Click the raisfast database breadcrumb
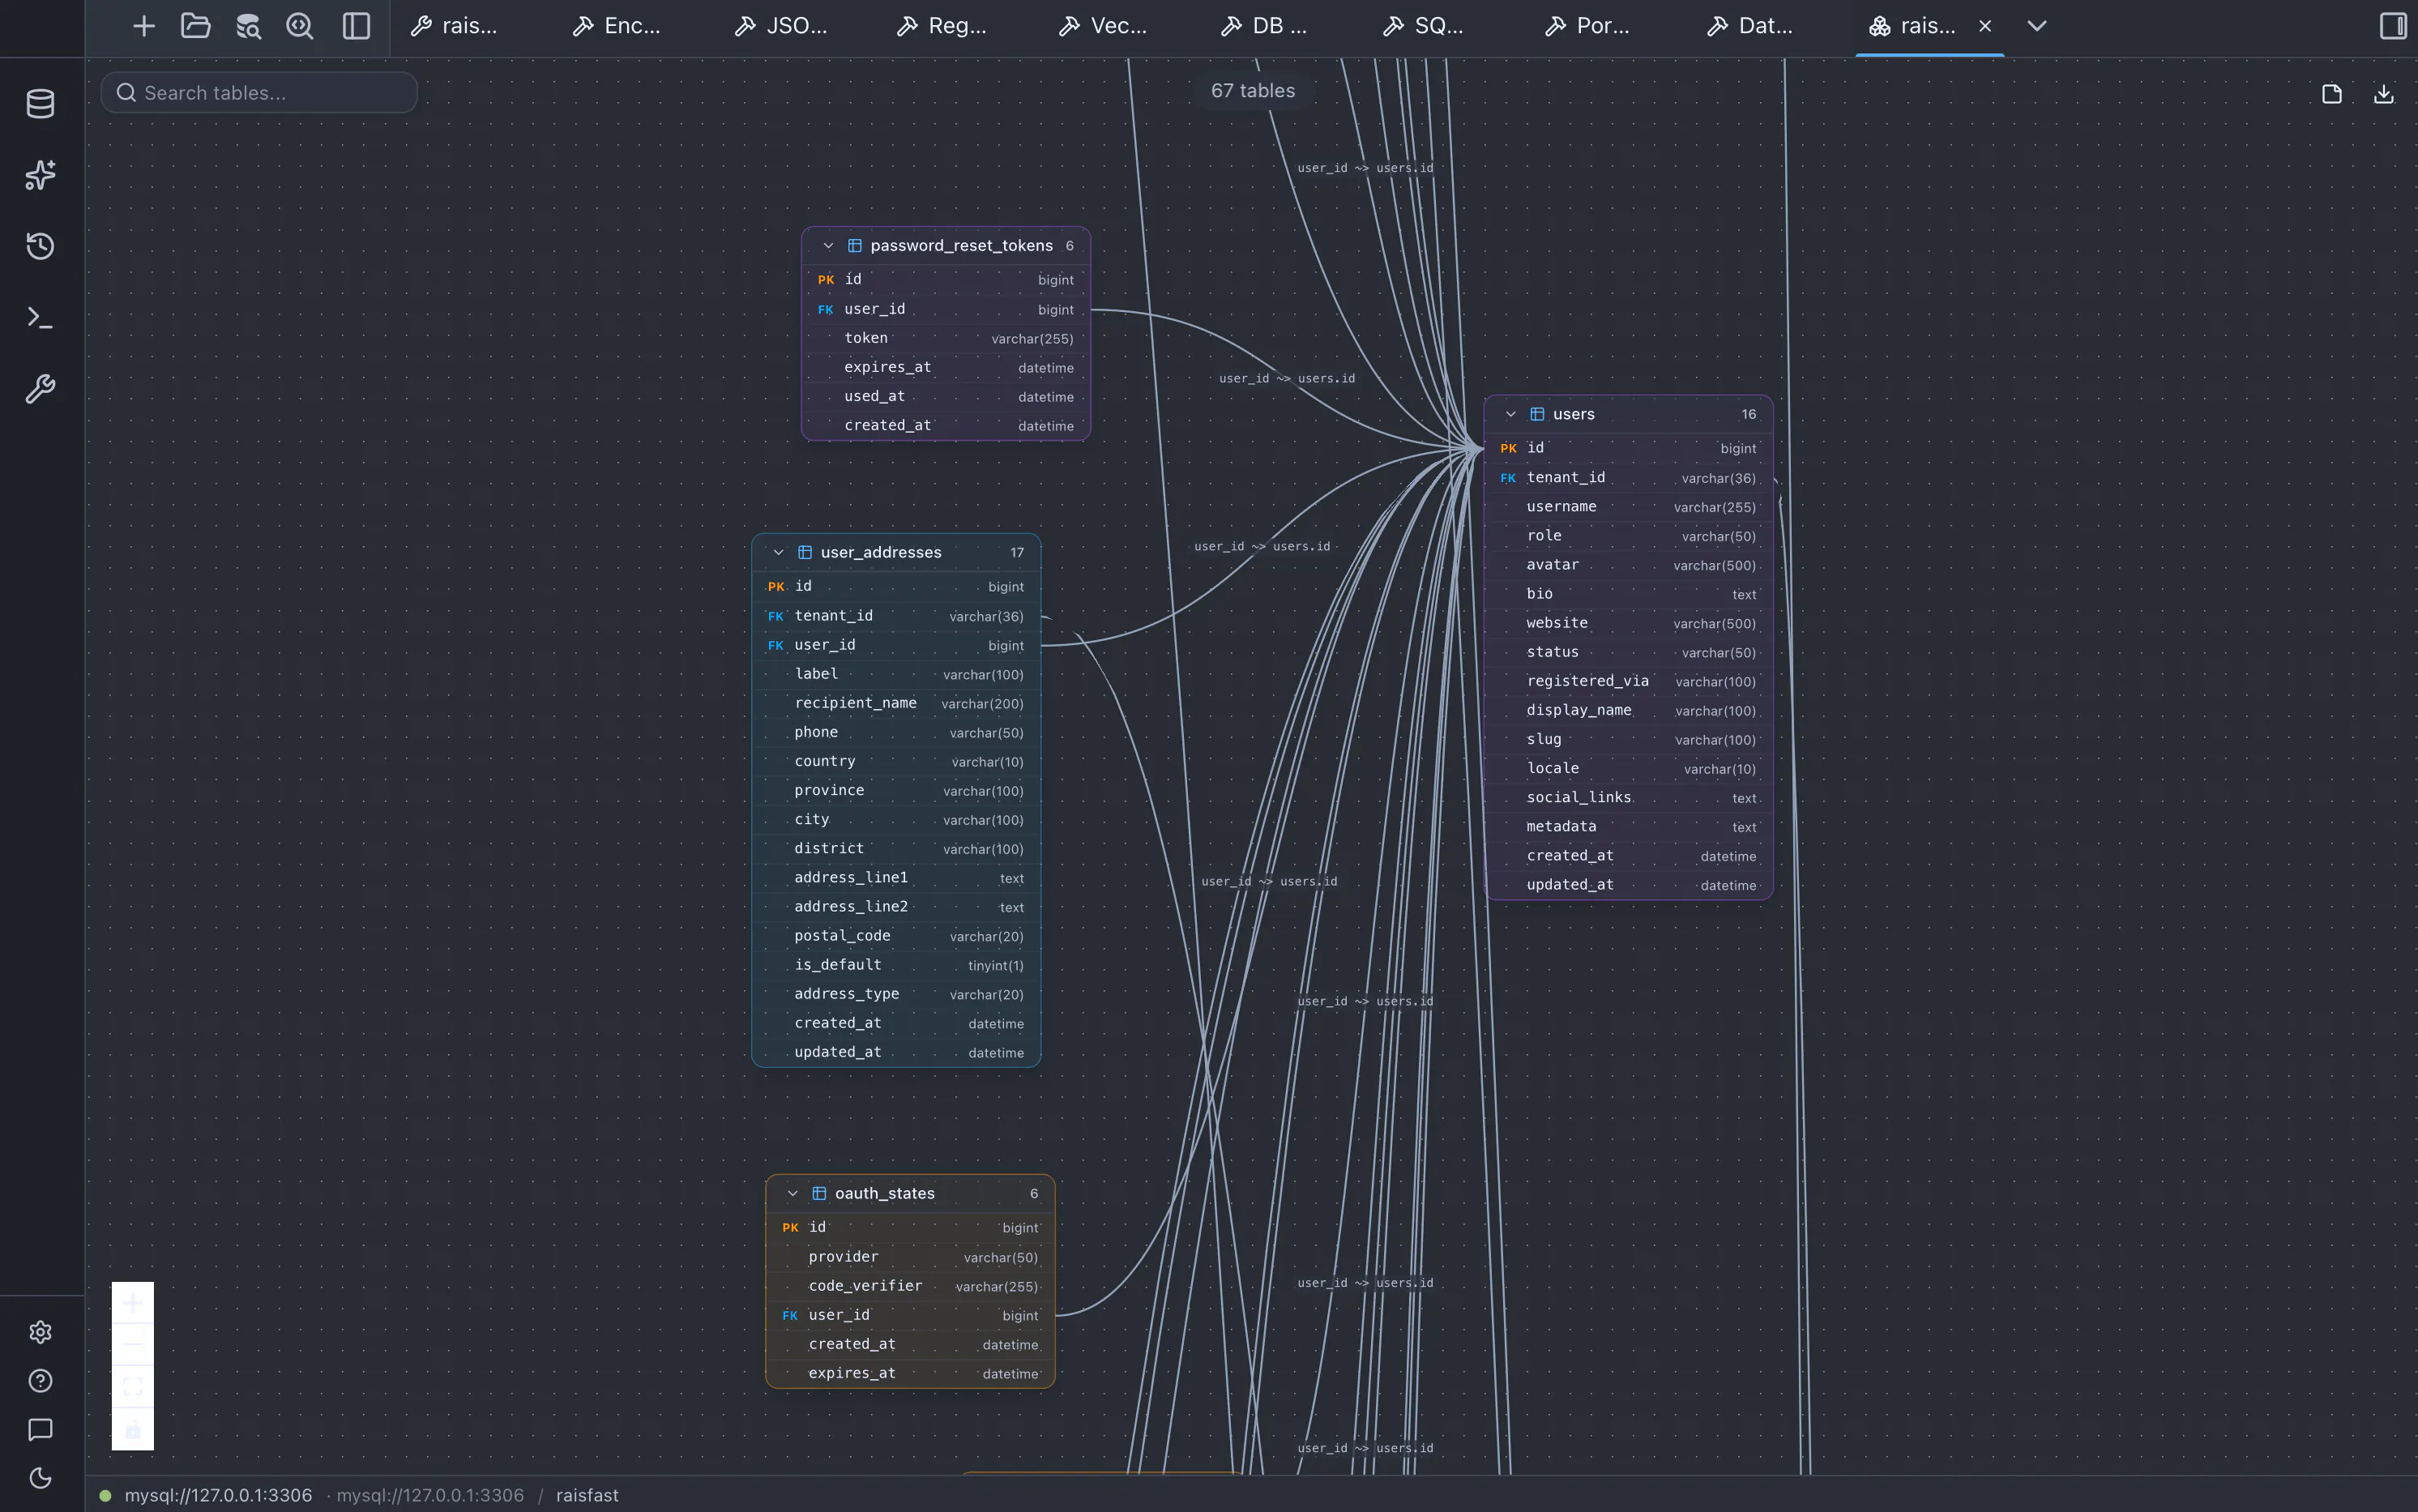This screenshot has width=2418, height=1512. click(587, 1495)
